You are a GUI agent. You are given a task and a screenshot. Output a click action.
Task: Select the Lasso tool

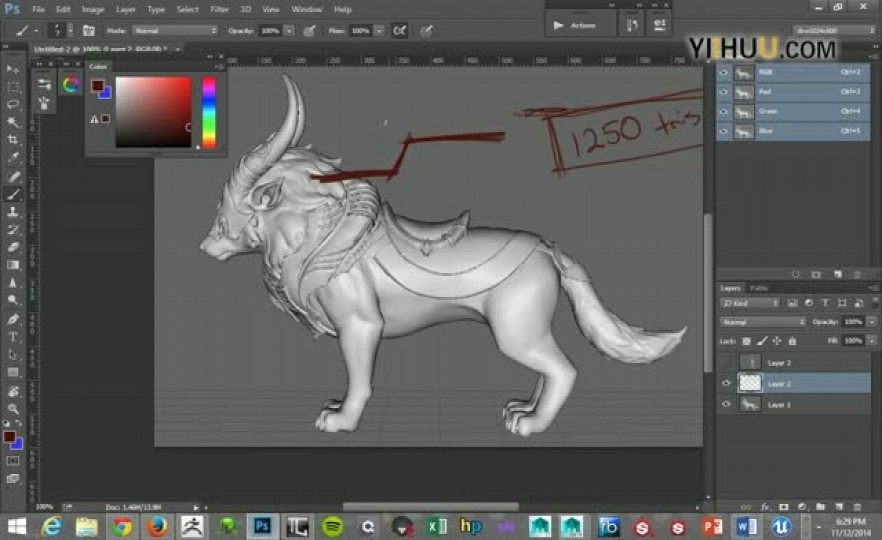[x=12, y=105]
